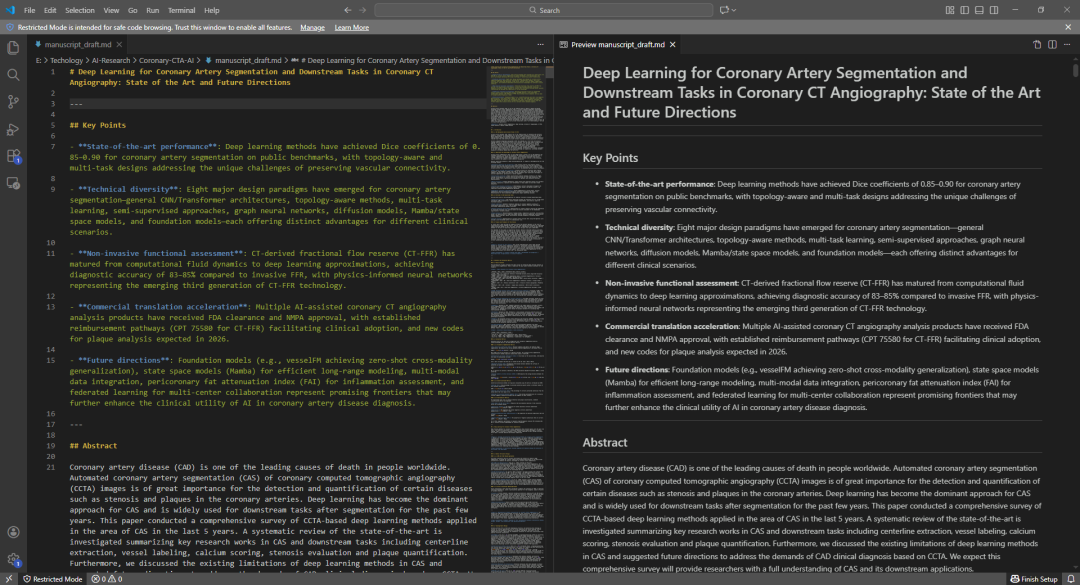Click line number 11 in the gutter

(x=50, y=253)
